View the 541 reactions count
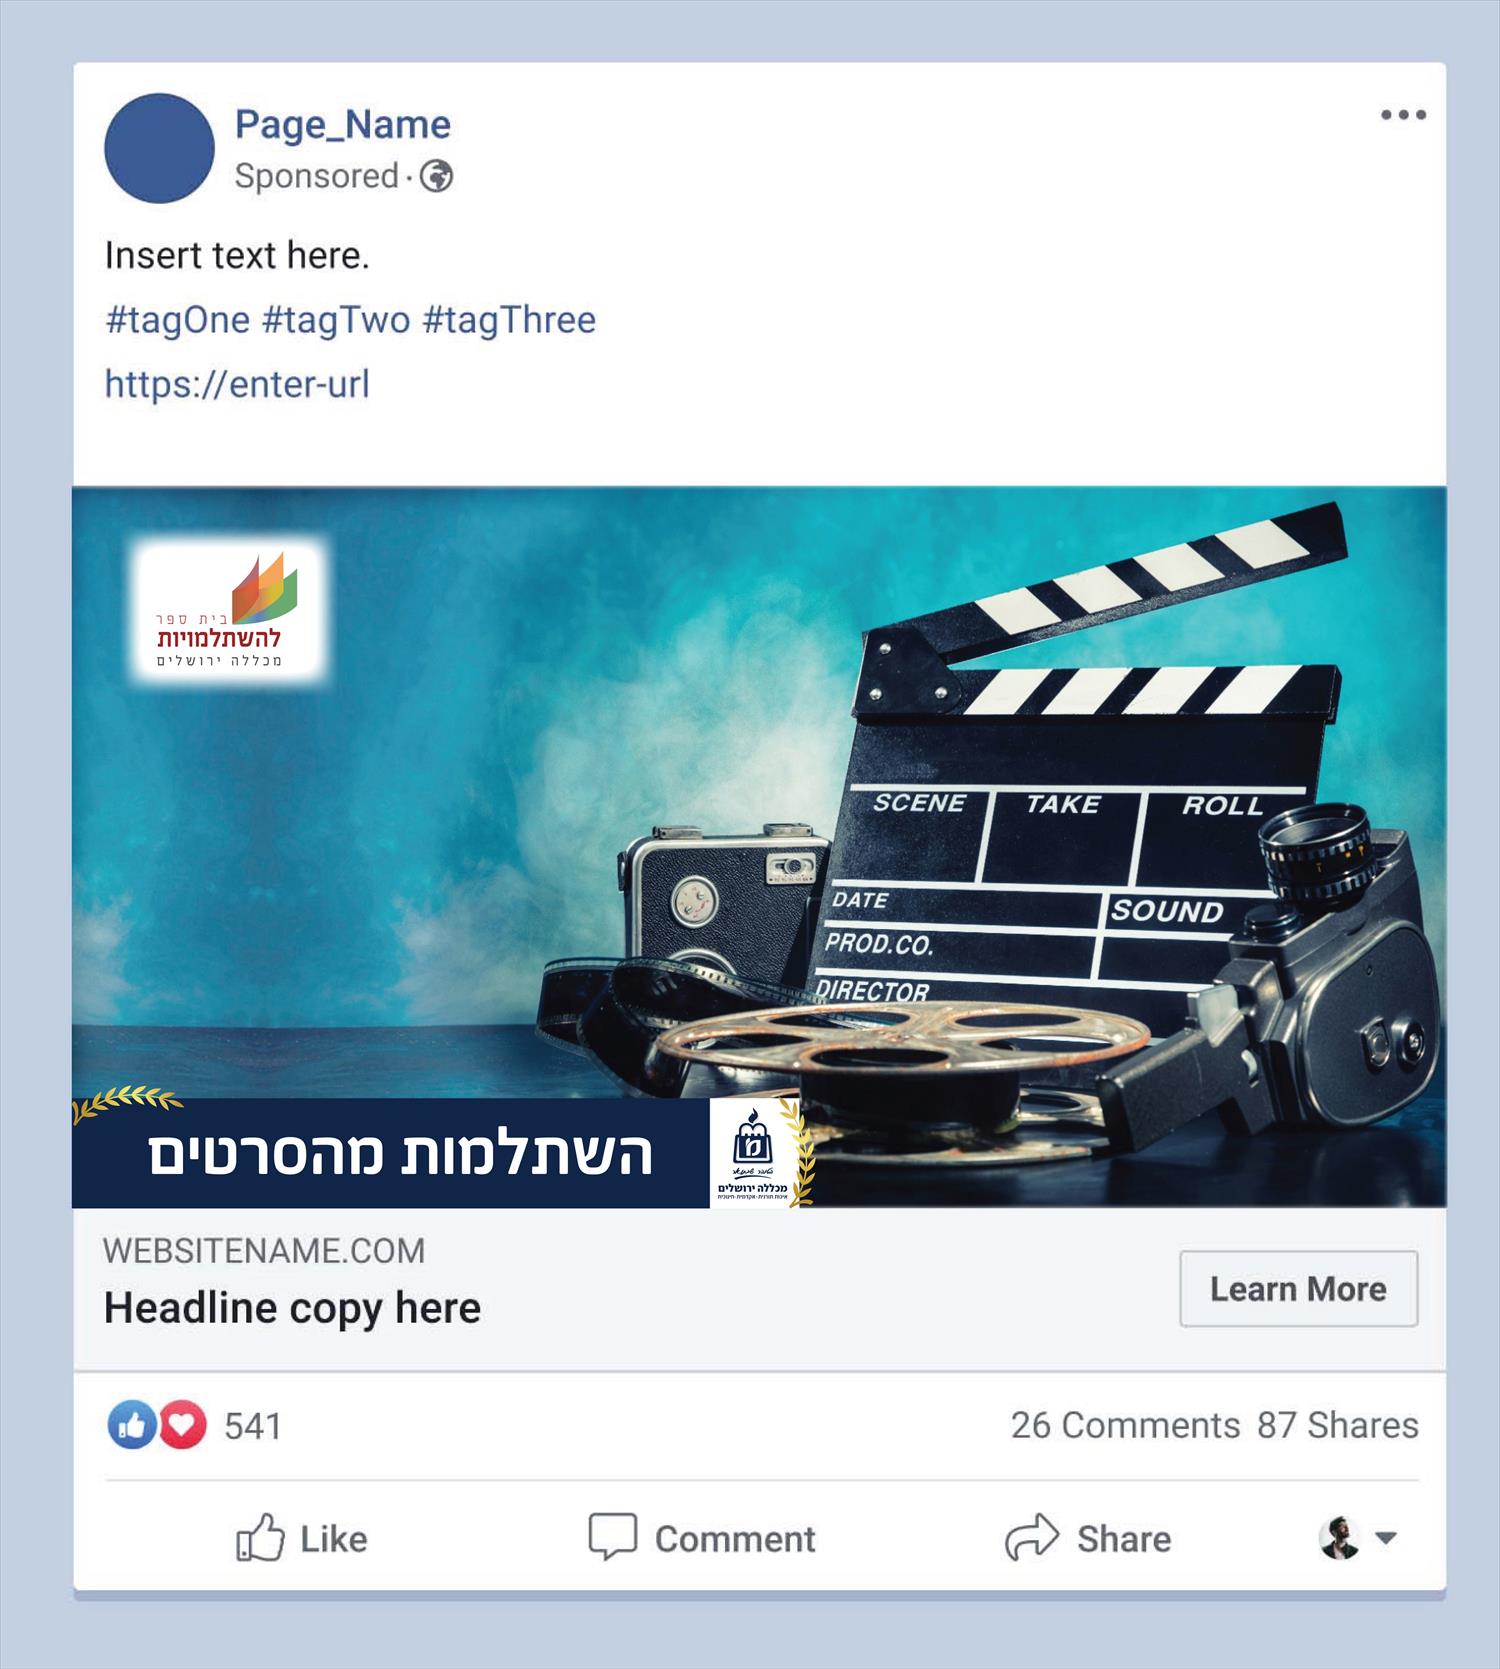This screenshot has height=1669, width=1500. [x=253, y=1426]
